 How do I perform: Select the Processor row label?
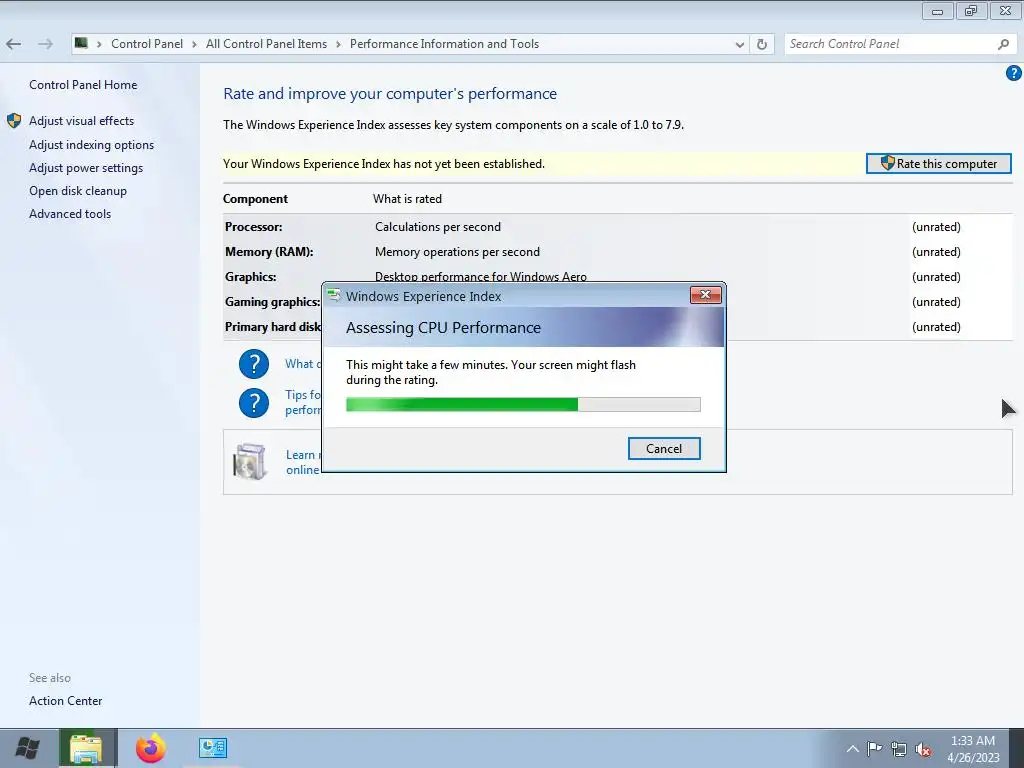click(254, 227)
